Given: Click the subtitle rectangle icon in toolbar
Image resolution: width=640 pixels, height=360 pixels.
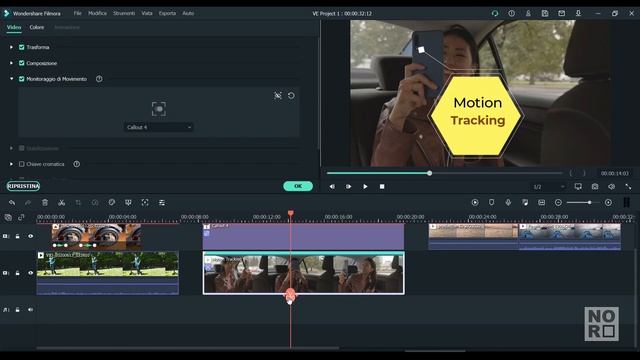Looking at the screenshot, I should point(542,202).
